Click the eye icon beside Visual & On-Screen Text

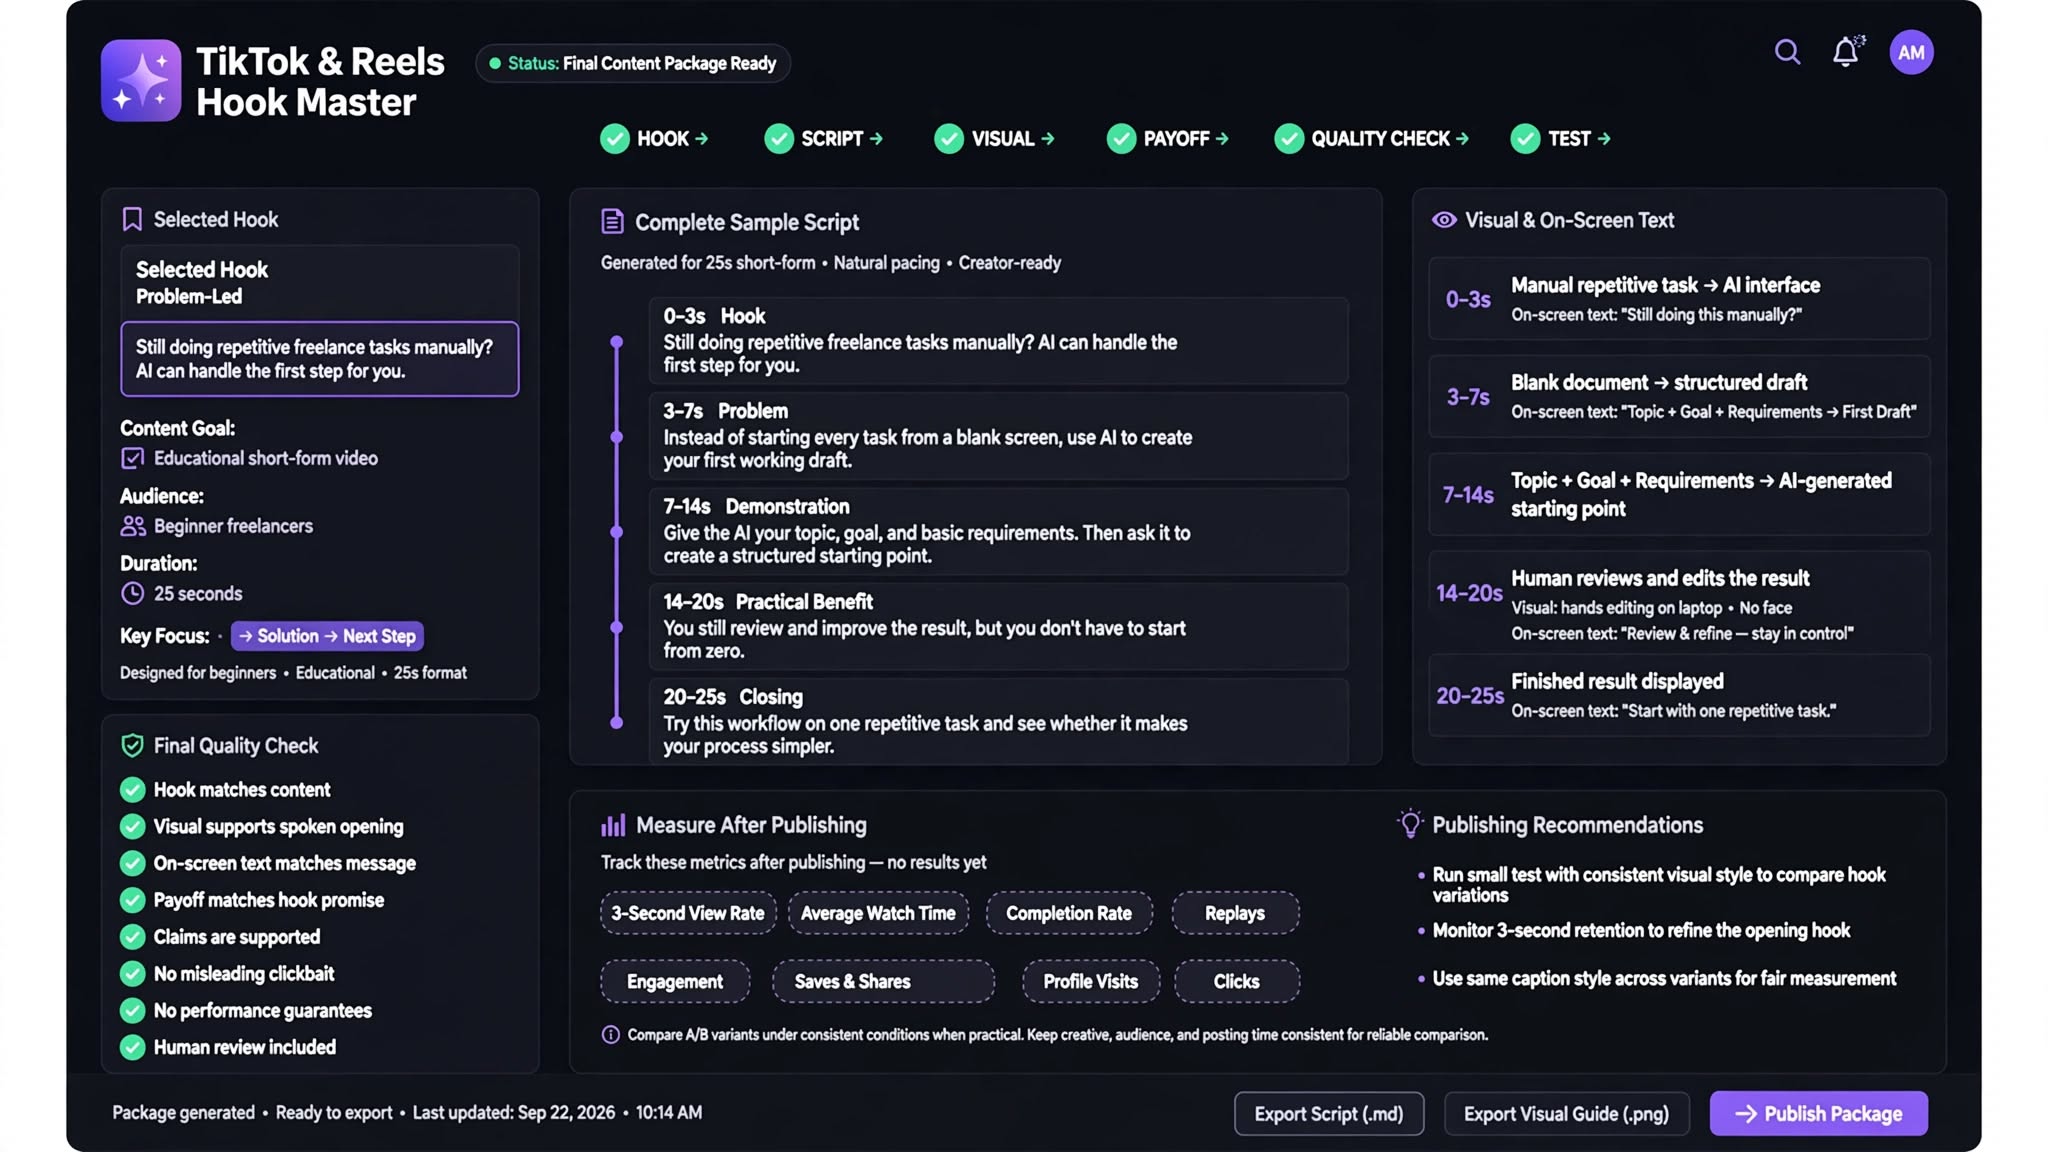pos(1444,220)
